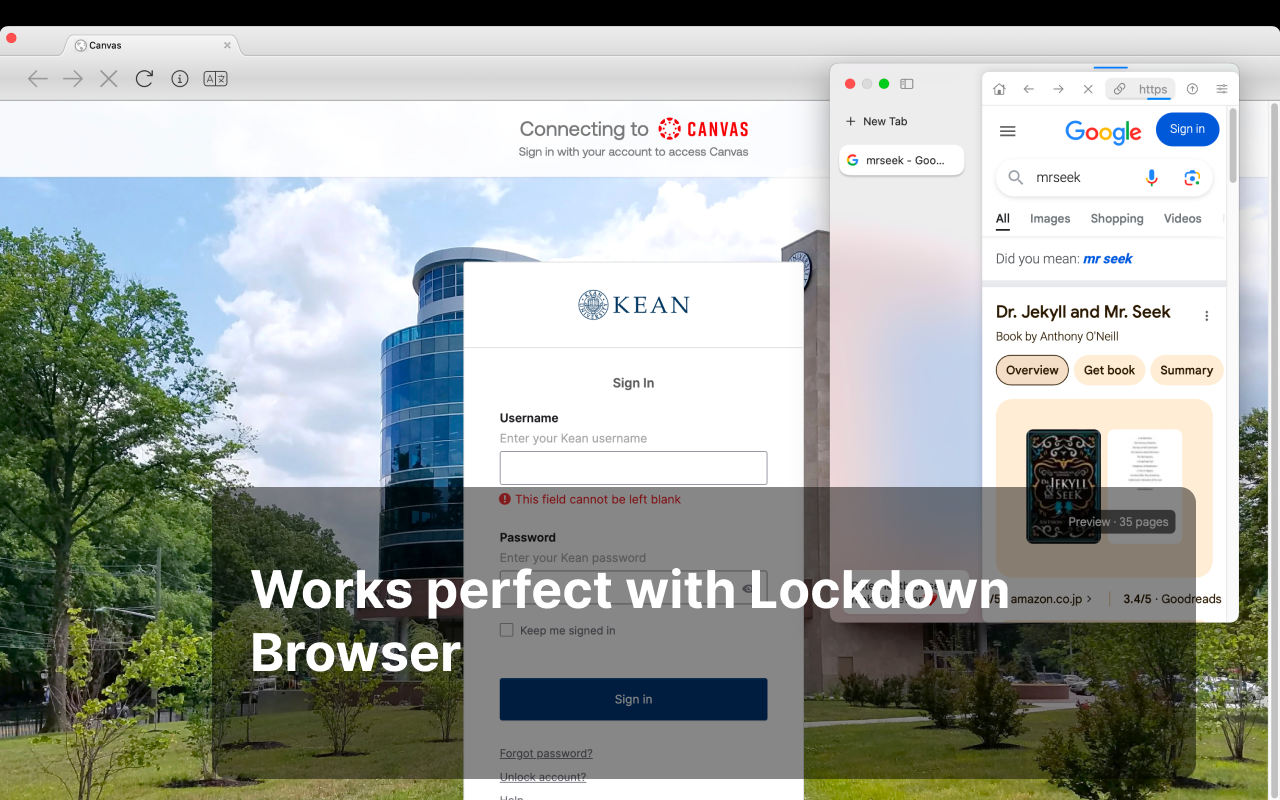1280x800 pixels.
Task: Click the small browser vertical scrollbar
Action: pyautogui.click(x=1233, y=145)
